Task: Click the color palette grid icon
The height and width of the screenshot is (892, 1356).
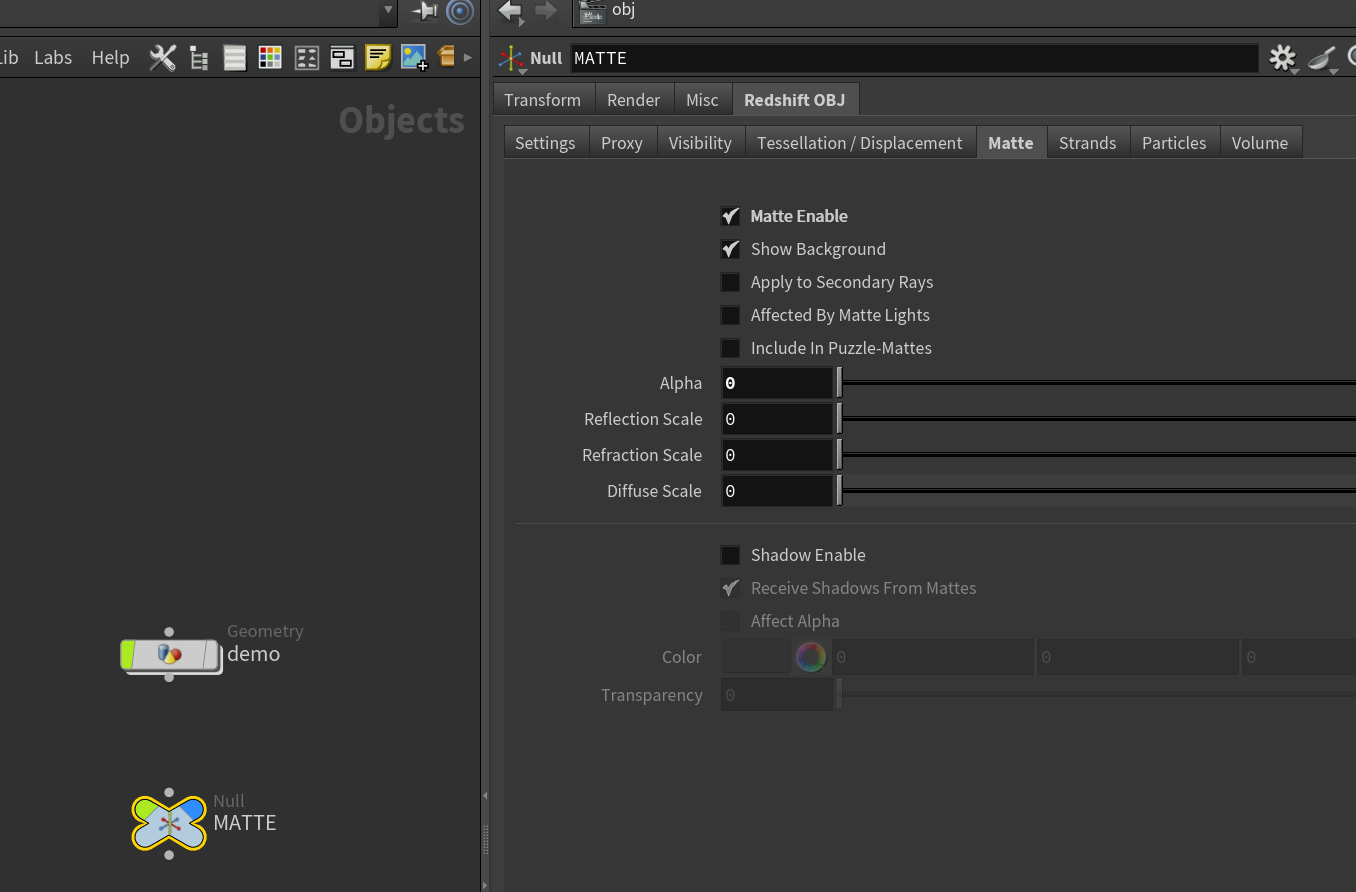Action: coord(270,57)
